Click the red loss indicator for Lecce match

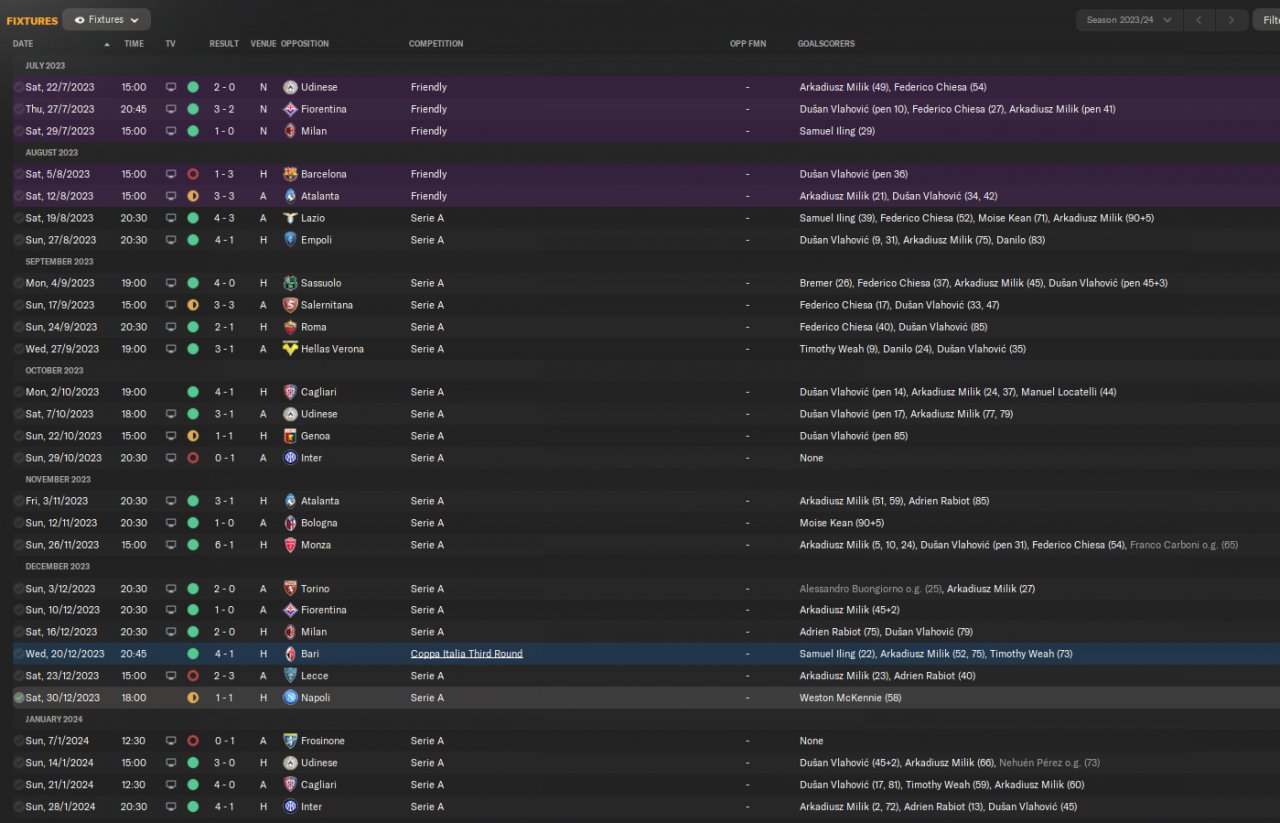coord(193,676)
